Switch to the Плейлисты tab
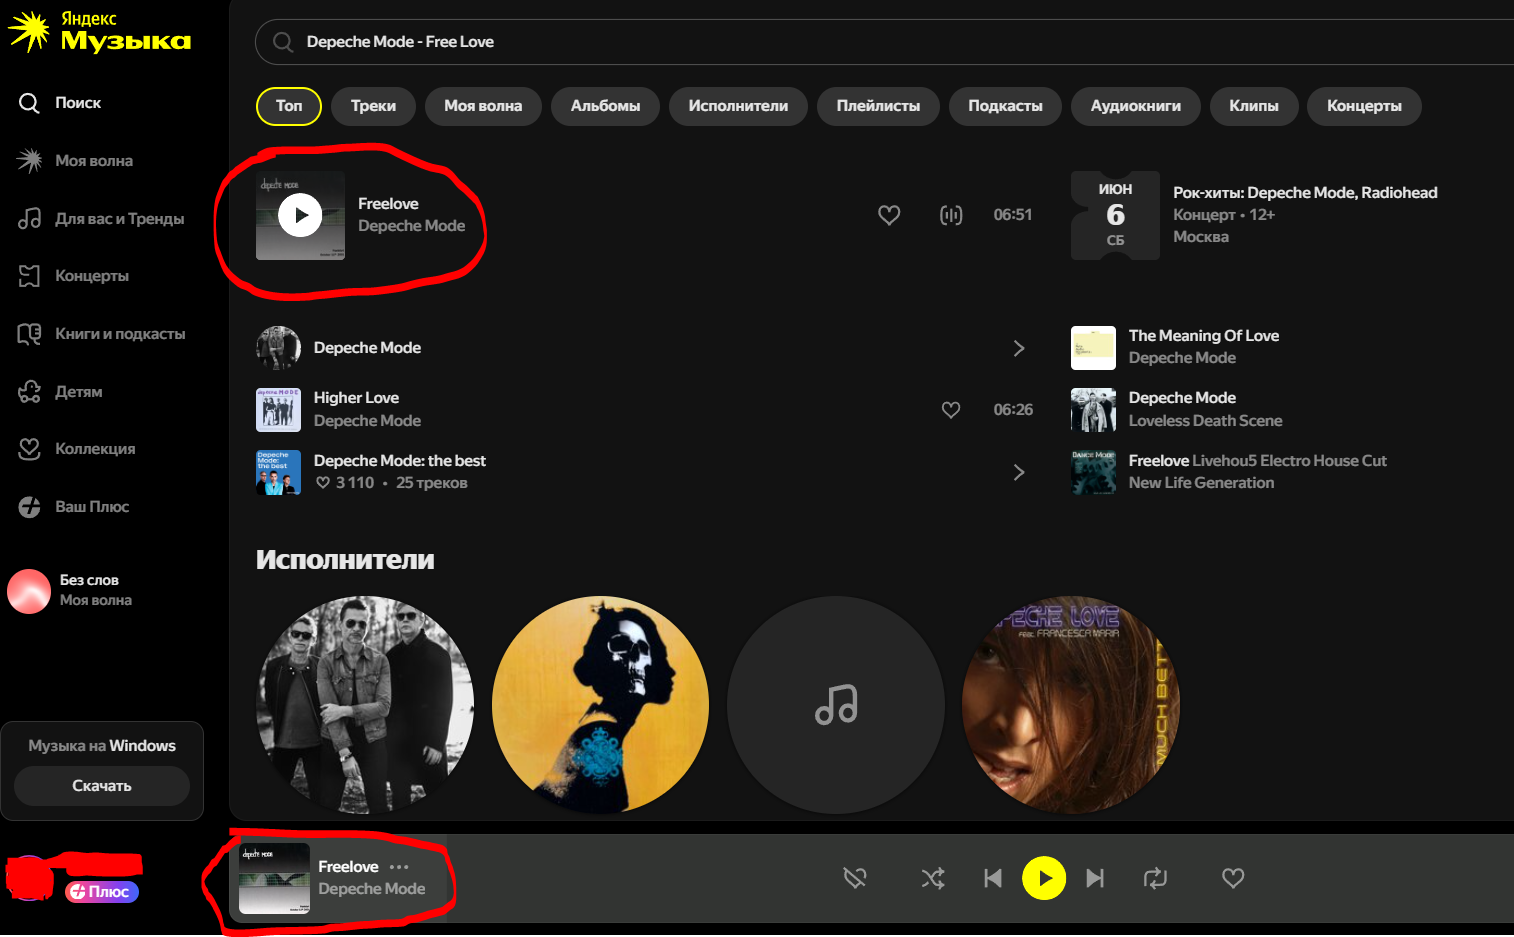 878,106
